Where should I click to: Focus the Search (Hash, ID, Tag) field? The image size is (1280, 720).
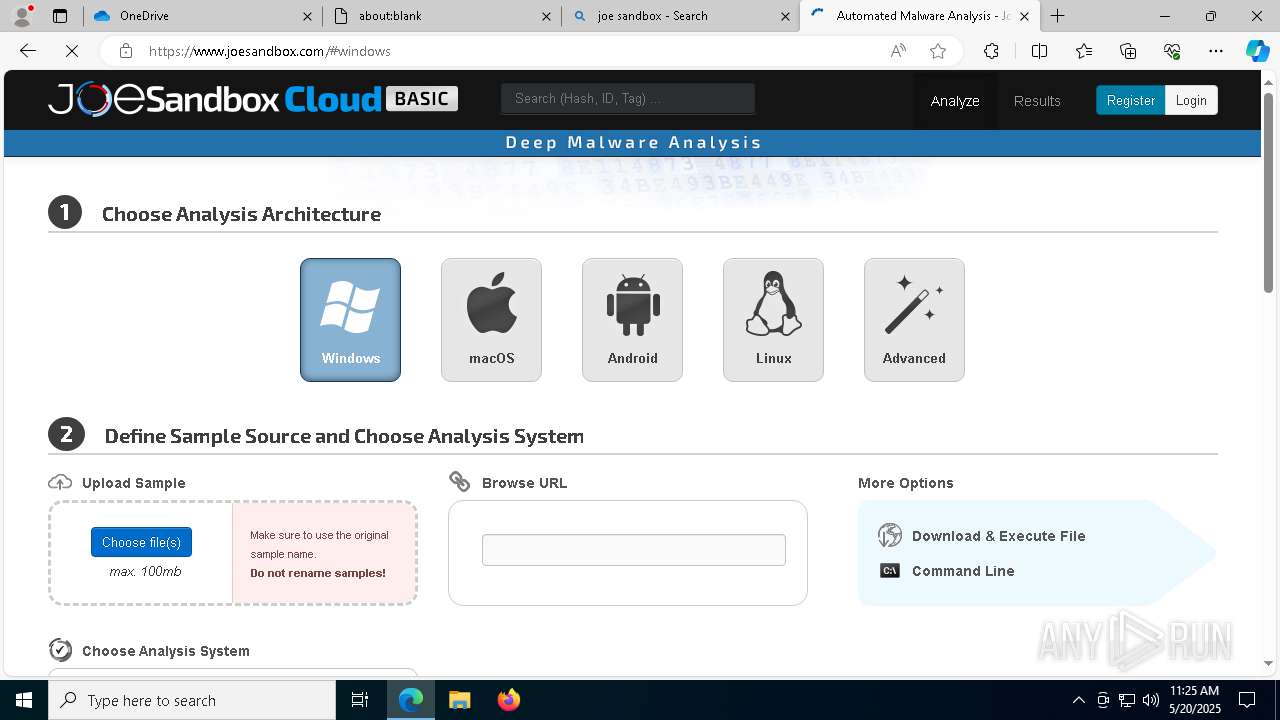[x=628, y=98]
